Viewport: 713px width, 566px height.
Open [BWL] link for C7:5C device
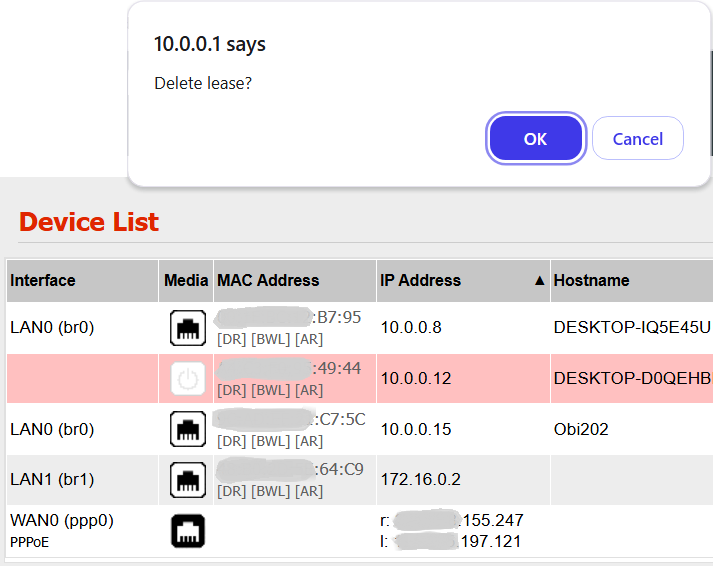[x=271, y=441]
